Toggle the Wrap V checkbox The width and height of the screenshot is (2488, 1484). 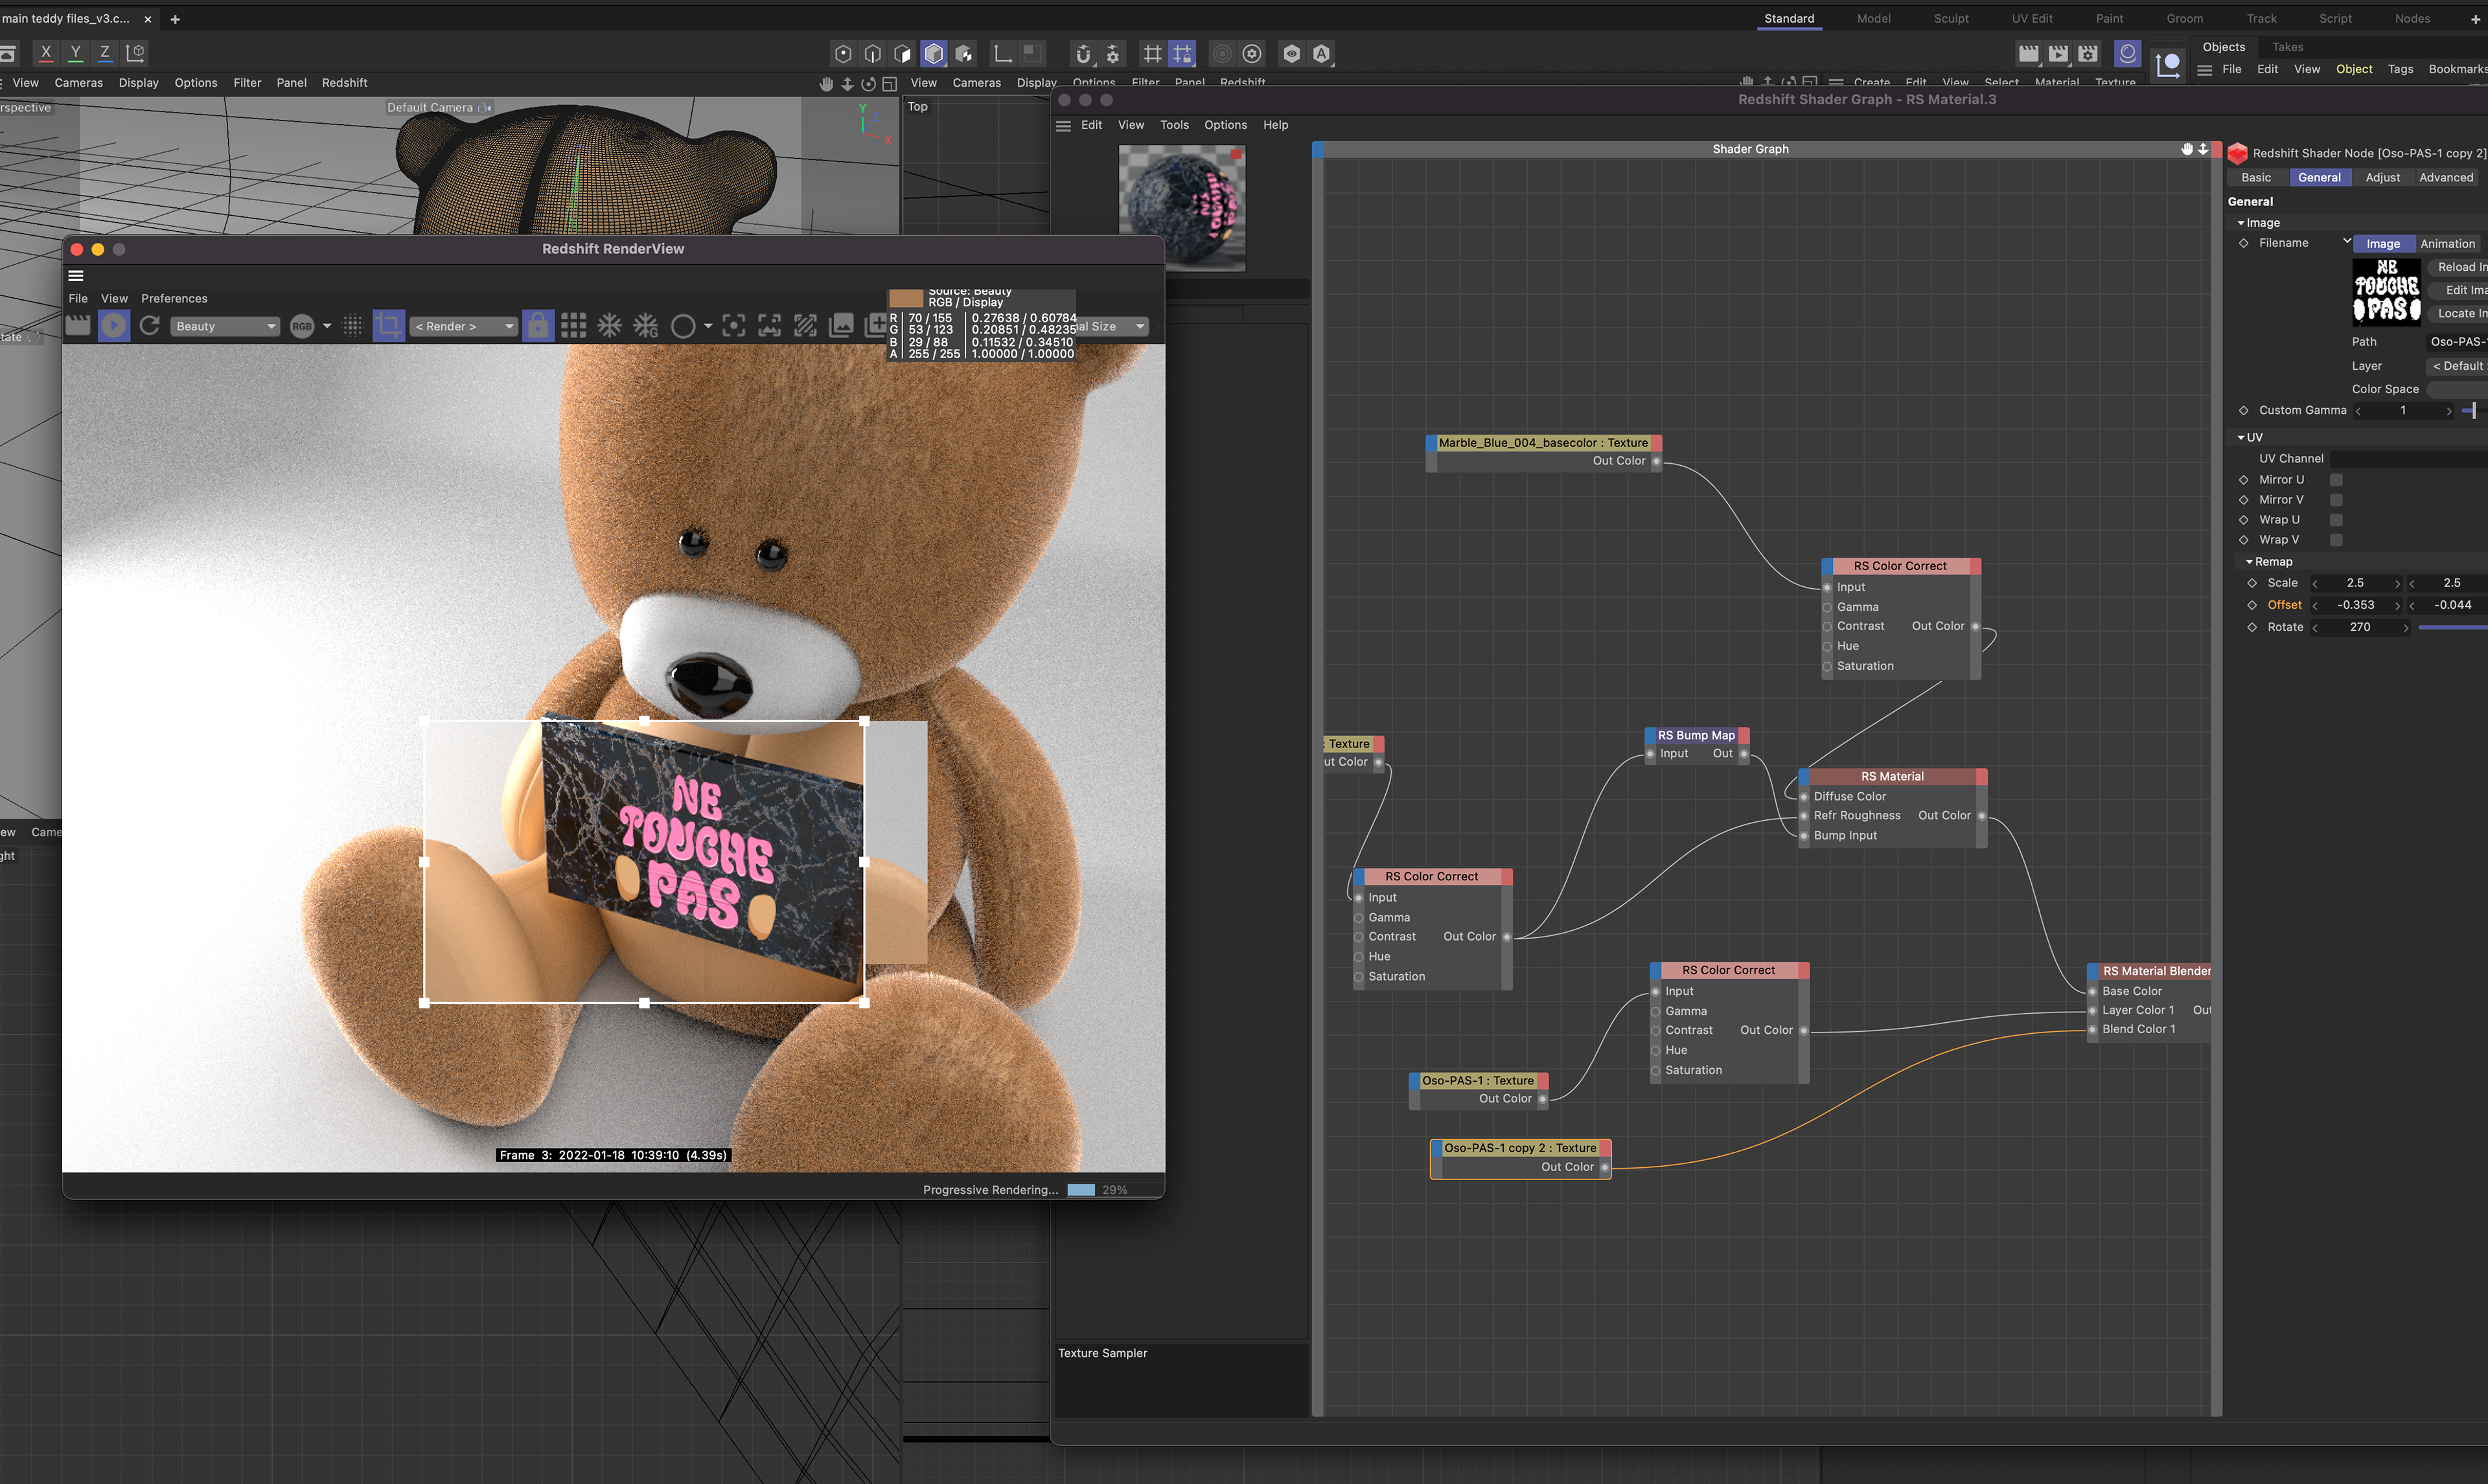(2336, 540)
